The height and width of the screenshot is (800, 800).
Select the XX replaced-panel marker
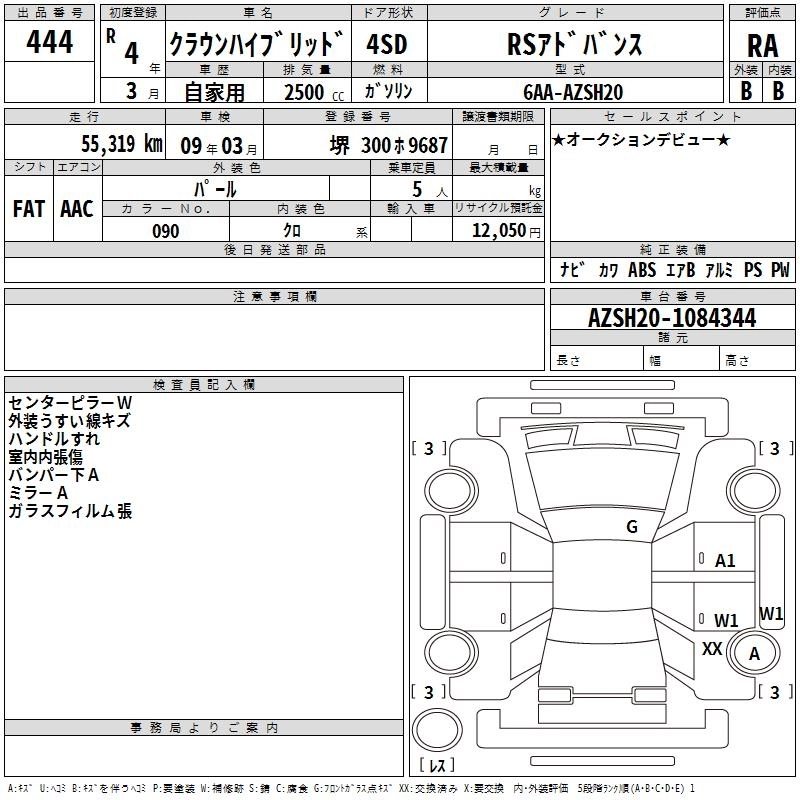(712, 648)
